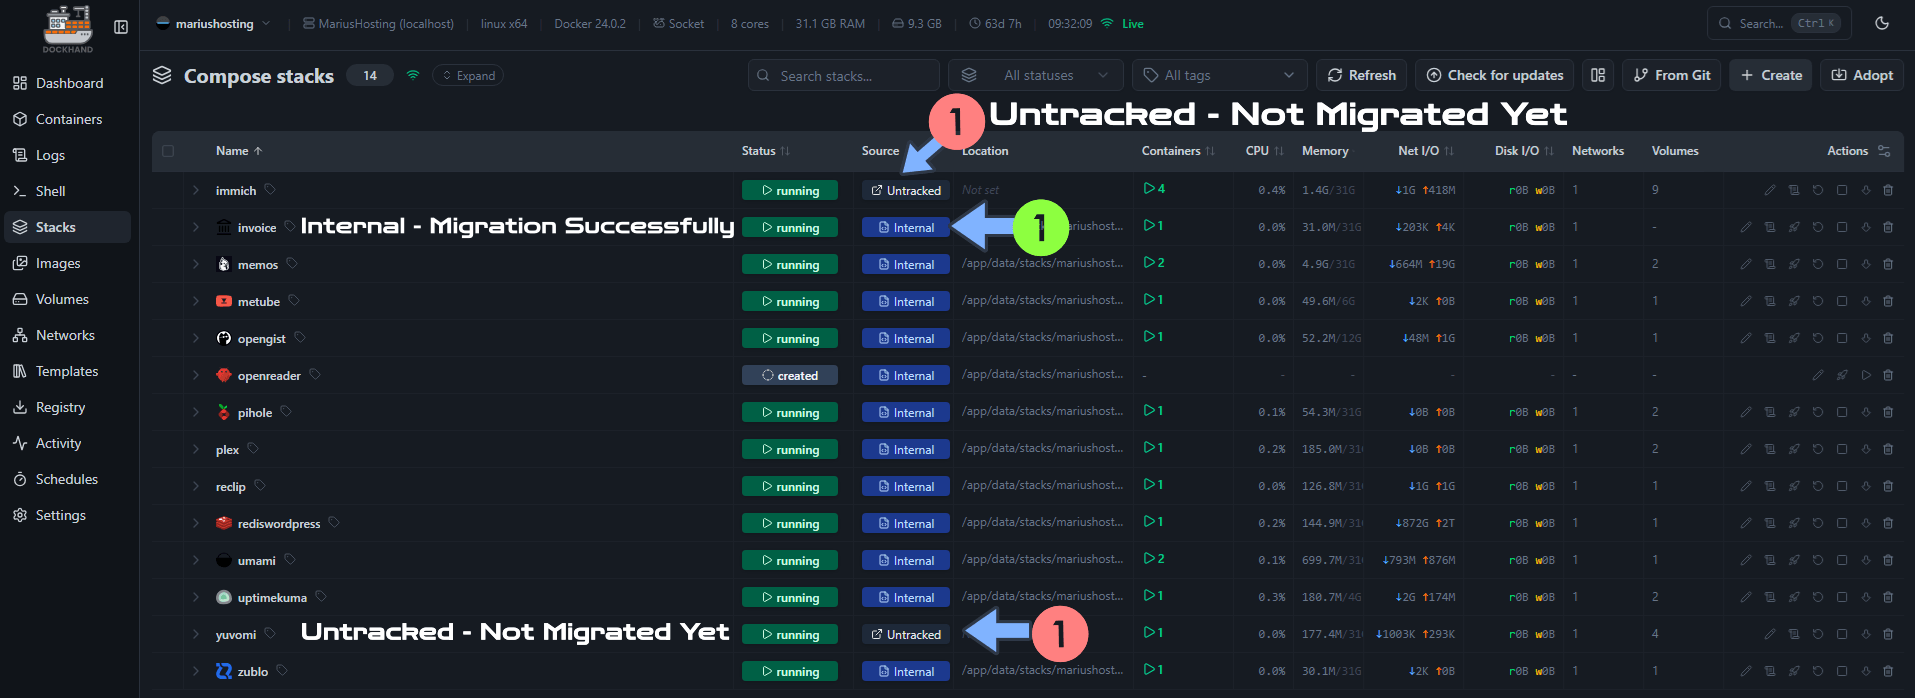Viewport: 1915px width, 698px height.
Task: Open Actions column settings icon
Action: pyautogui.click(x=1884, y=151)
